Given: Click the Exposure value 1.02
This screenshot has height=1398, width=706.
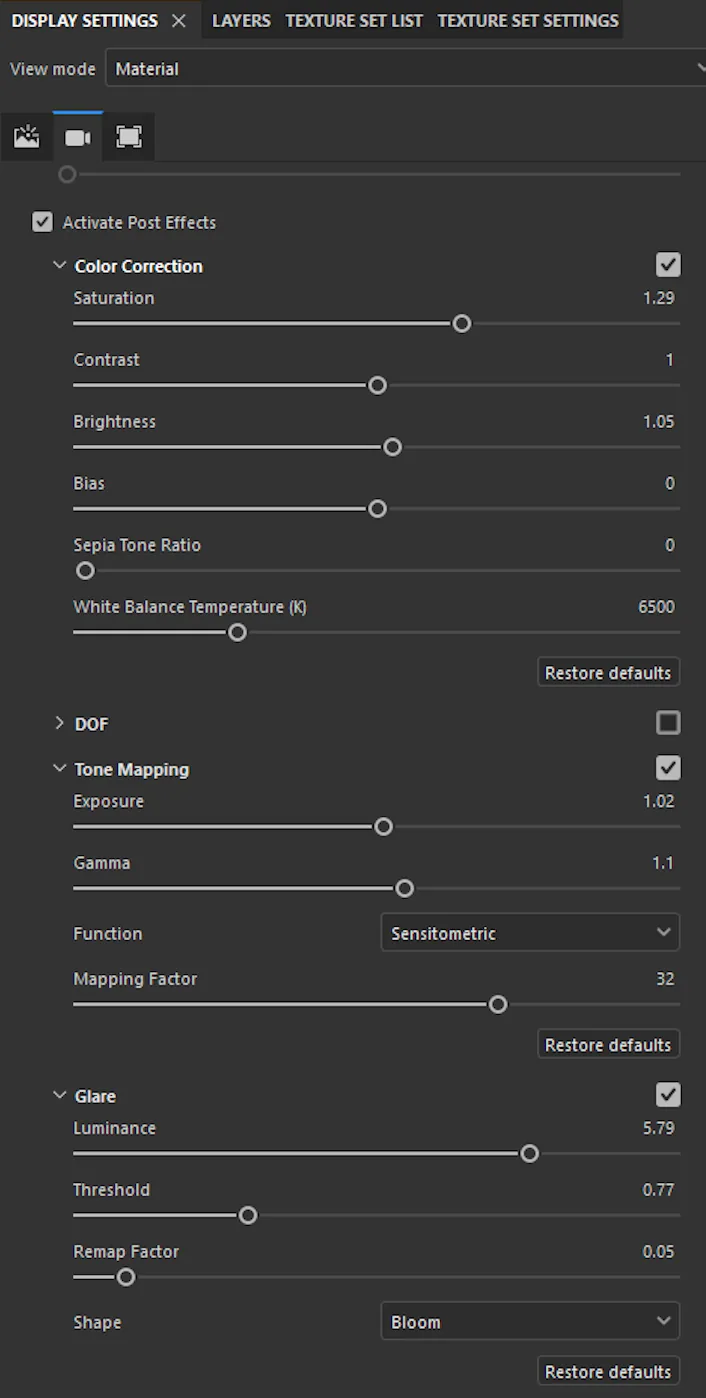Looking at the screenshot, I should (x=659, y=801).
